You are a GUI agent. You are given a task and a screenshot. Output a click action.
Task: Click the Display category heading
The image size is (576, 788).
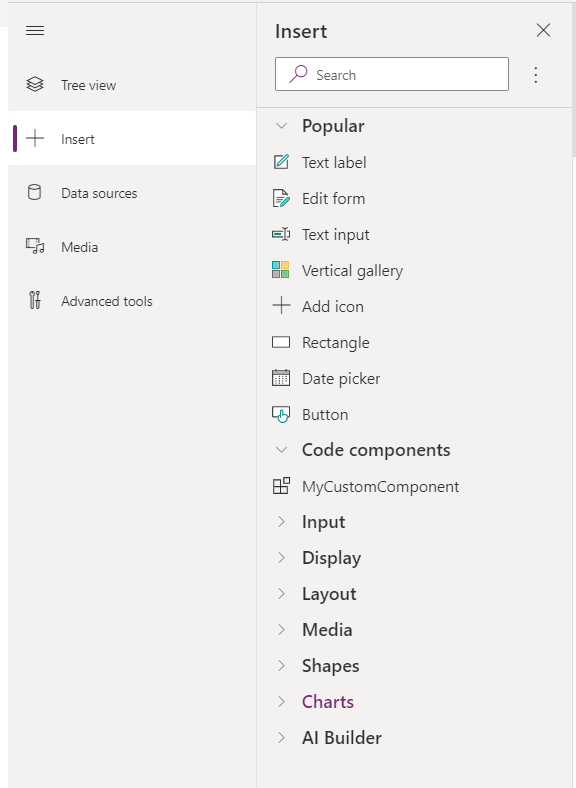(331, 558)
